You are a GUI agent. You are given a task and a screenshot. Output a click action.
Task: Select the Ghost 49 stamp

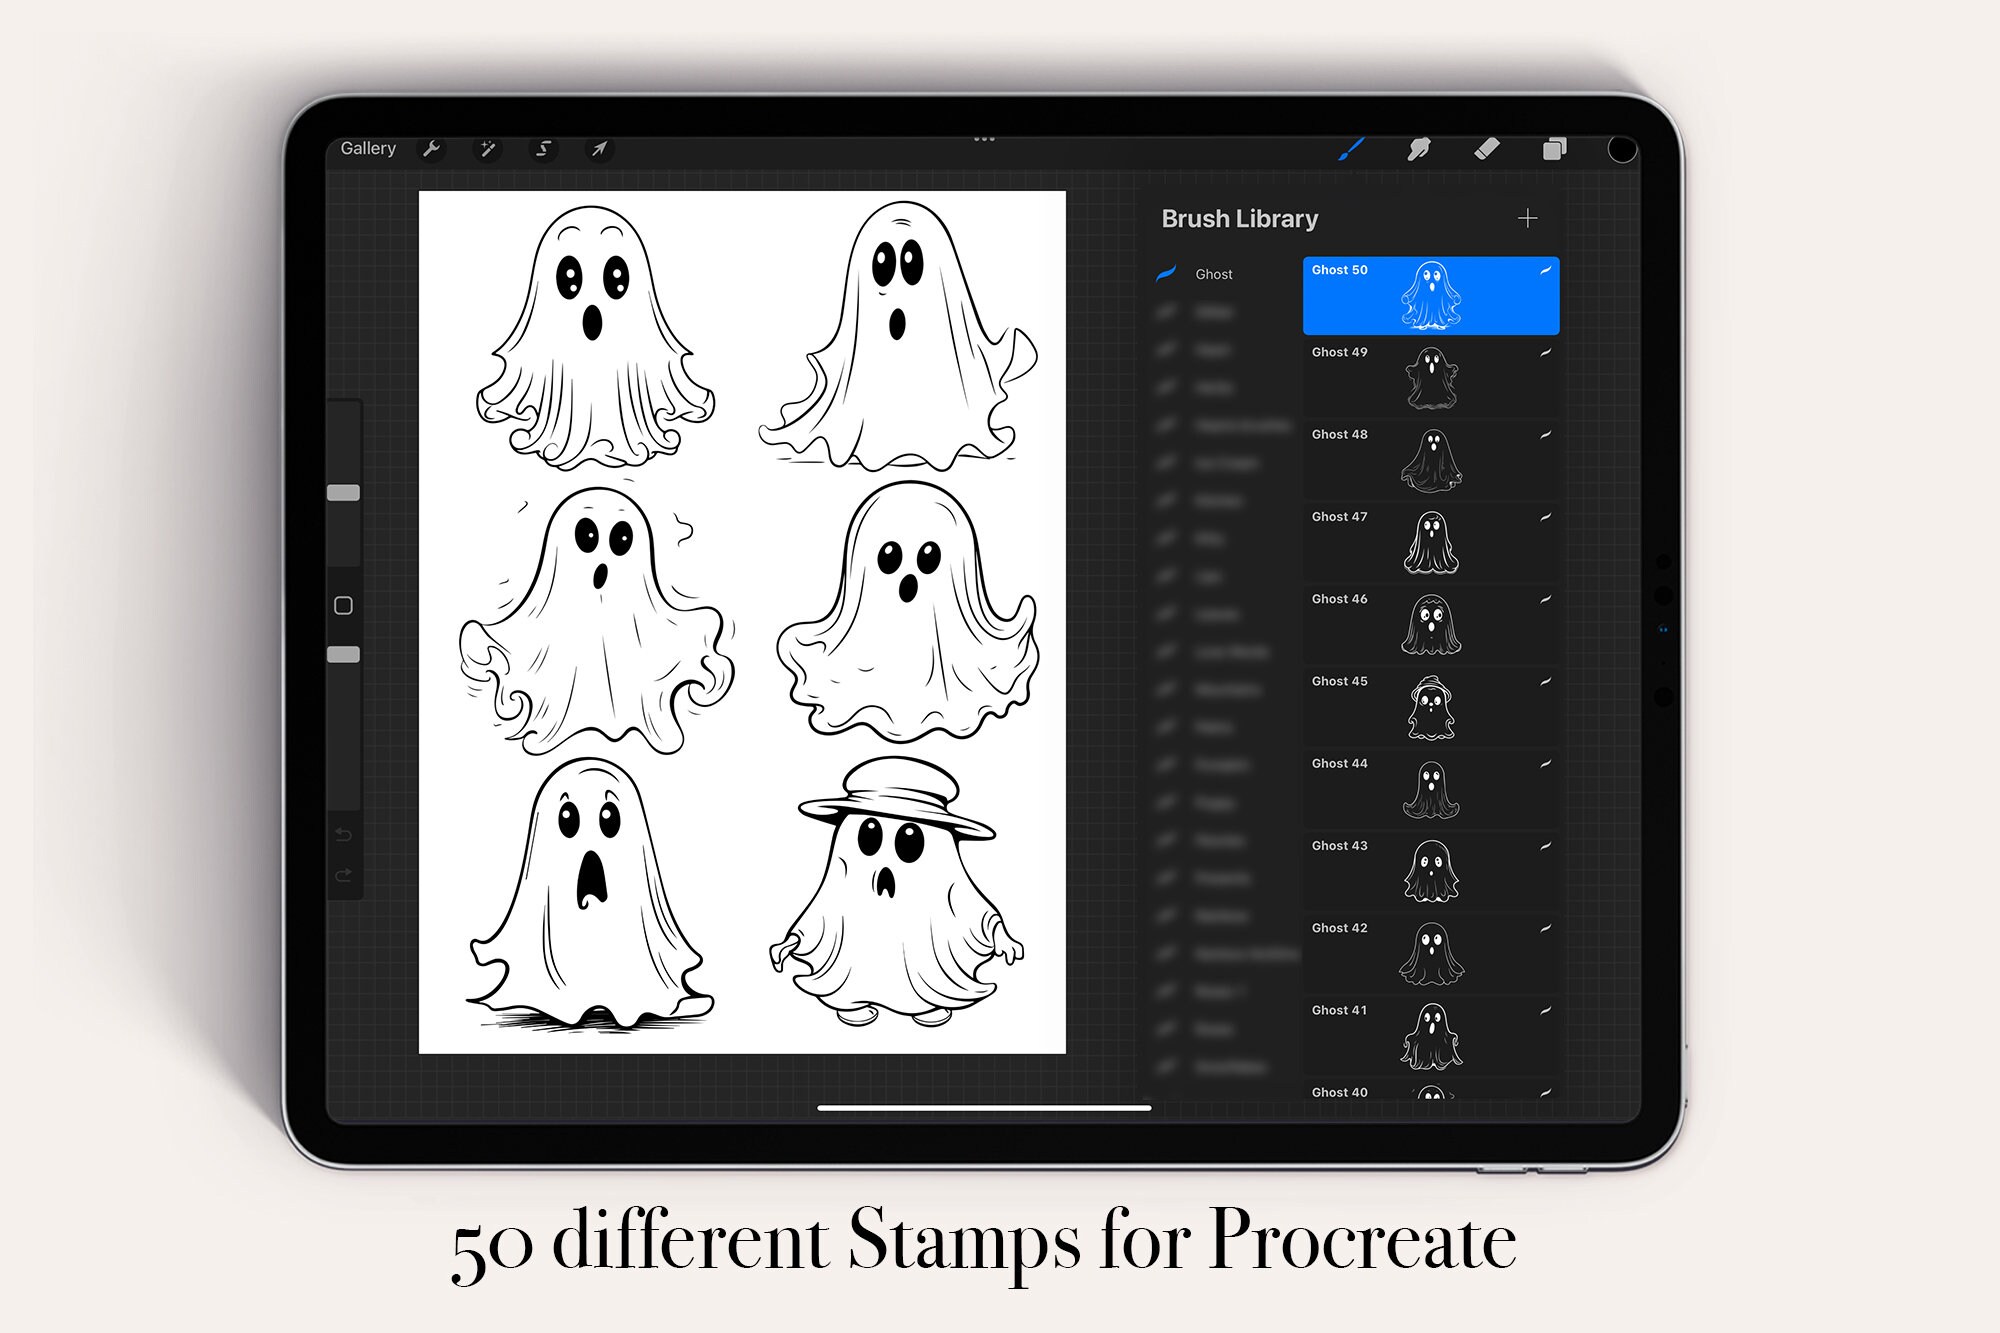[1430, 378]
